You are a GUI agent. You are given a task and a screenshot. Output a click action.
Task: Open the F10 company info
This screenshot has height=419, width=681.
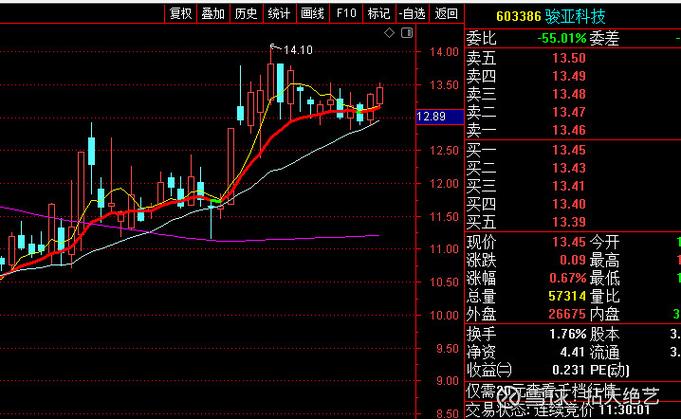346,13
